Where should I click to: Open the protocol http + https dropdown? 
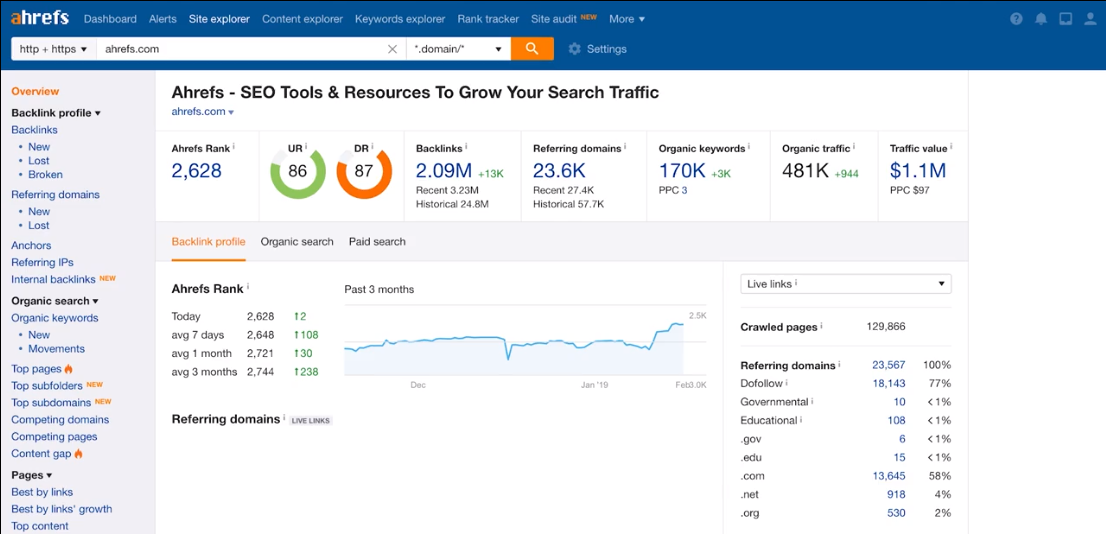pos(54,49)
